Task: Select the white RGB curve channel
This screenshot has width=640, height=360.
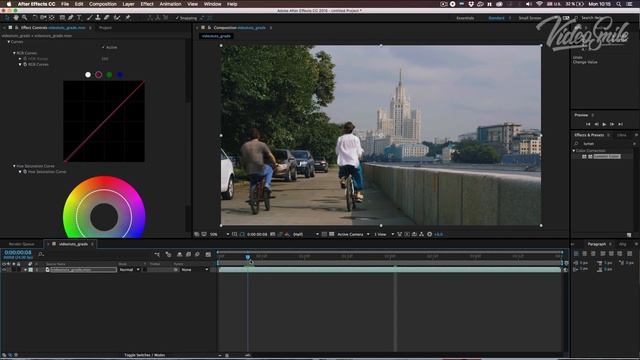Action: pos(88,75)
